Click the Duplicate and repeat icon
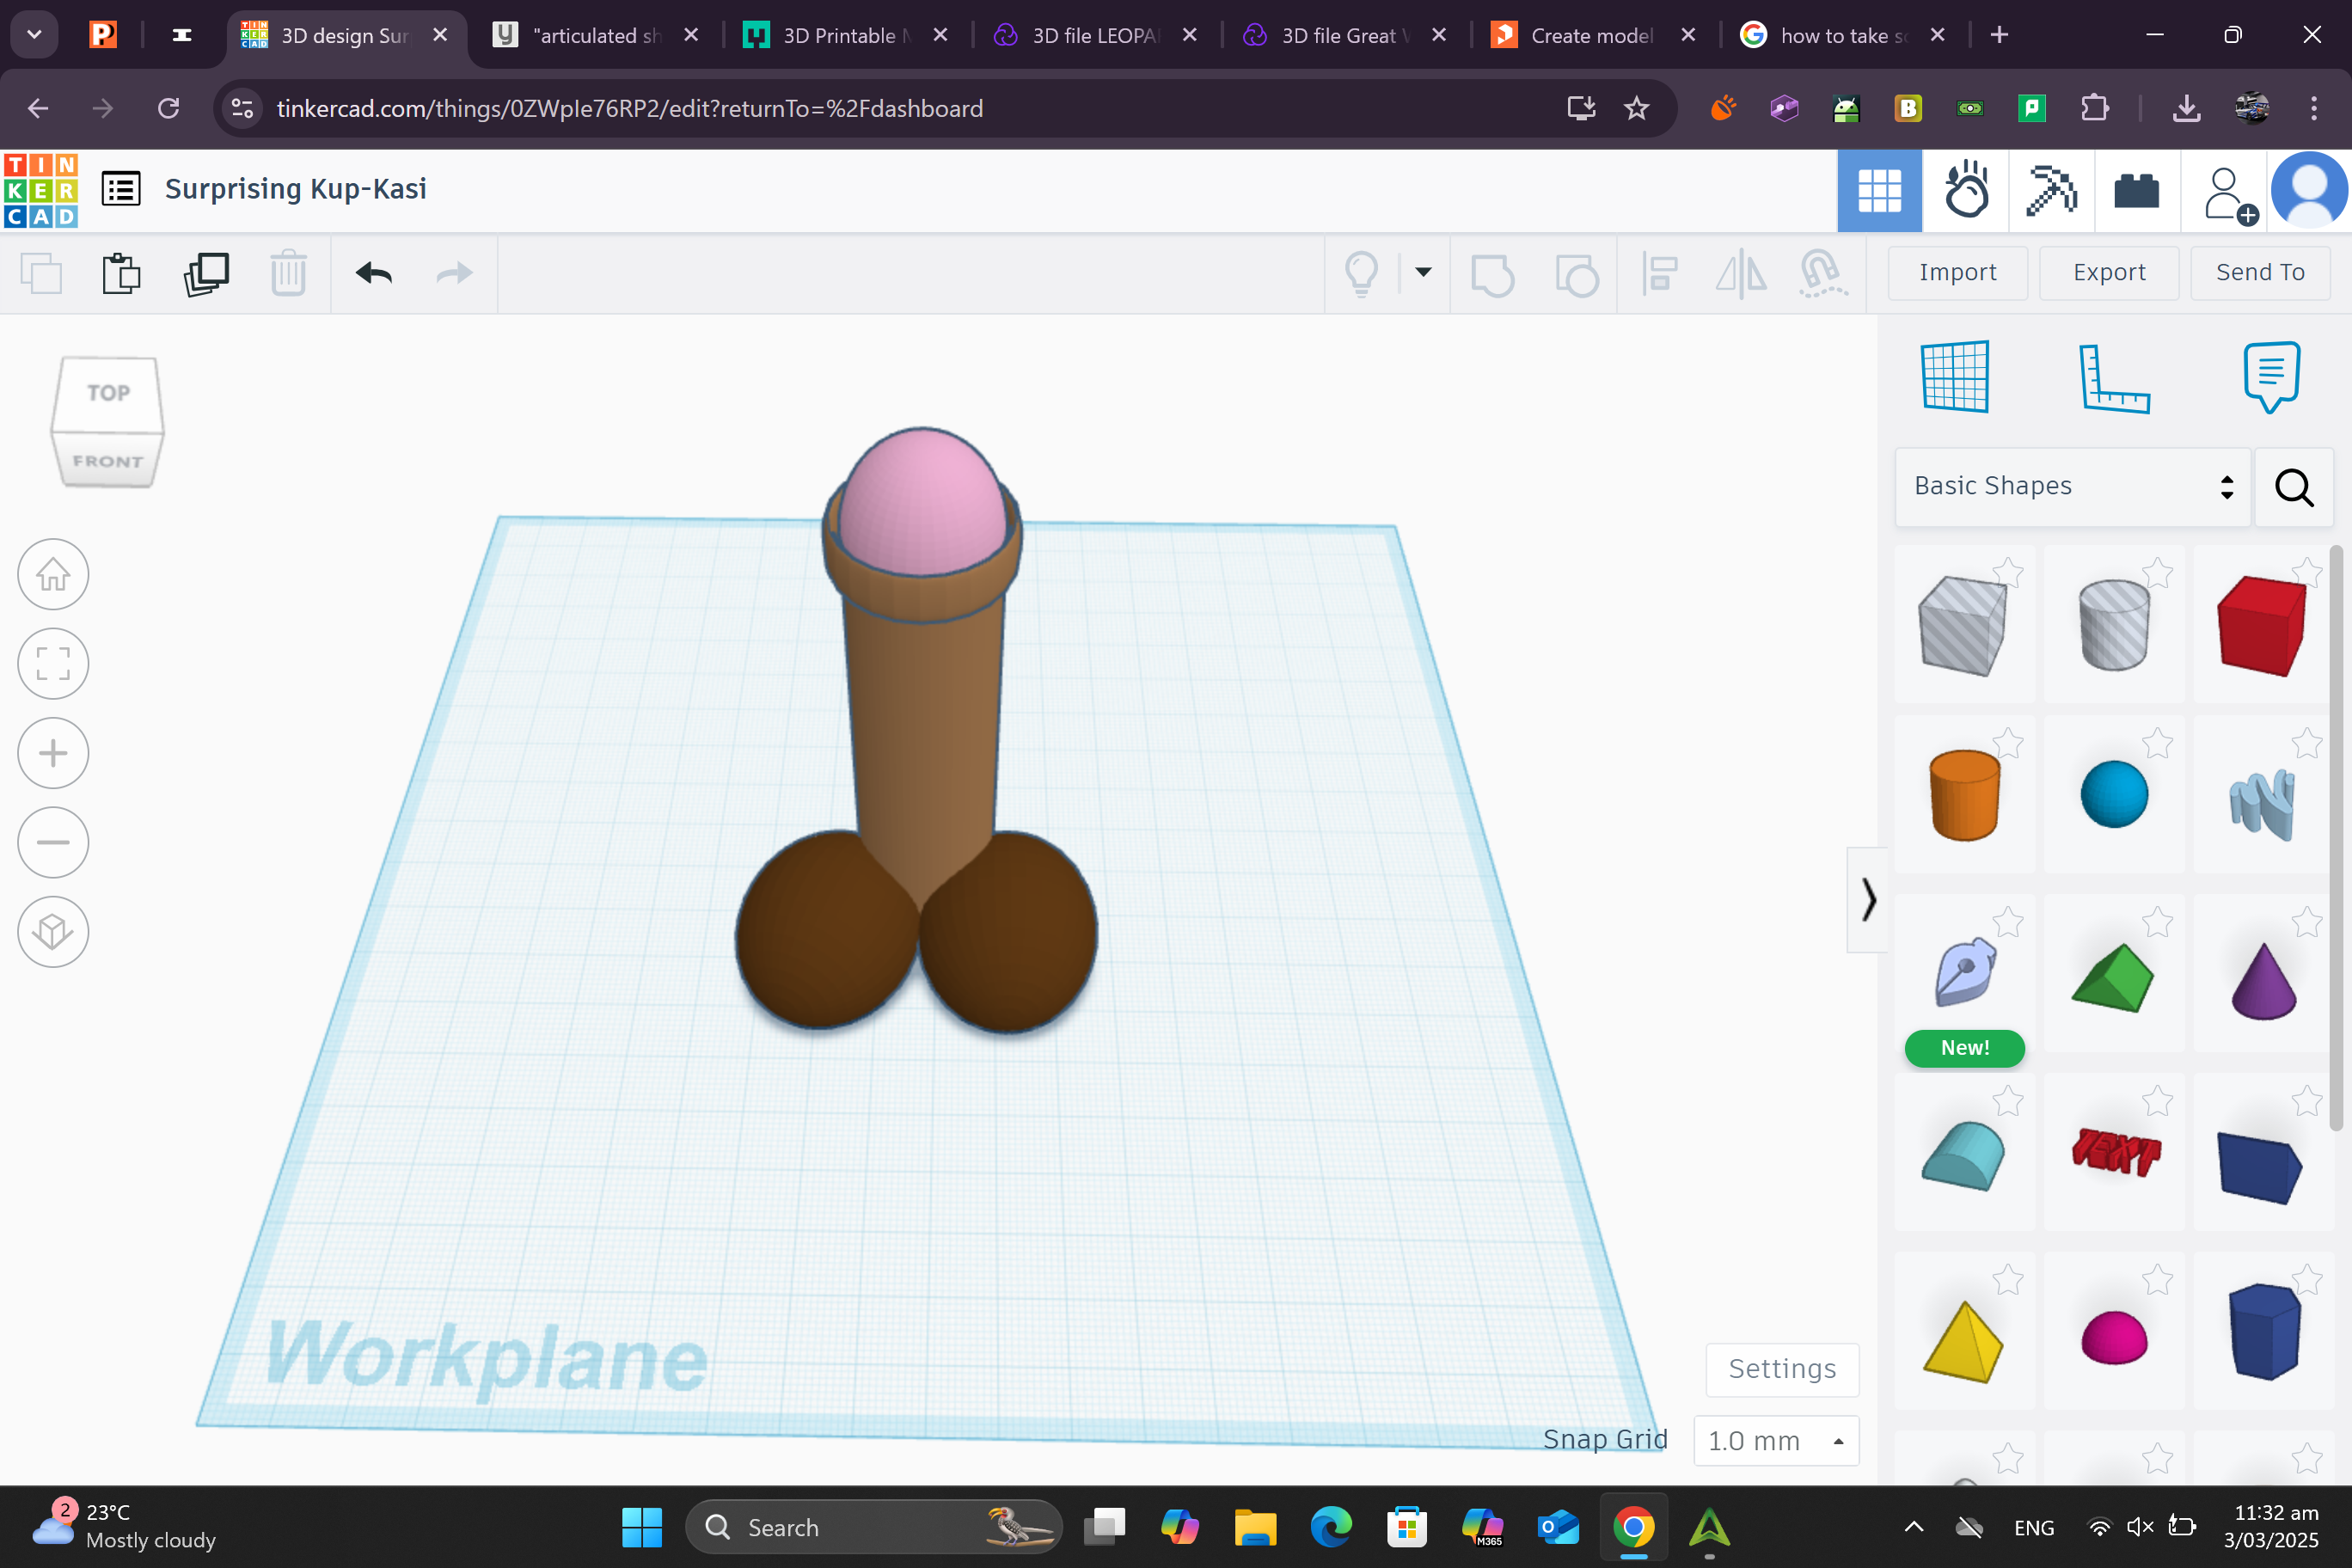 (206, 273)
